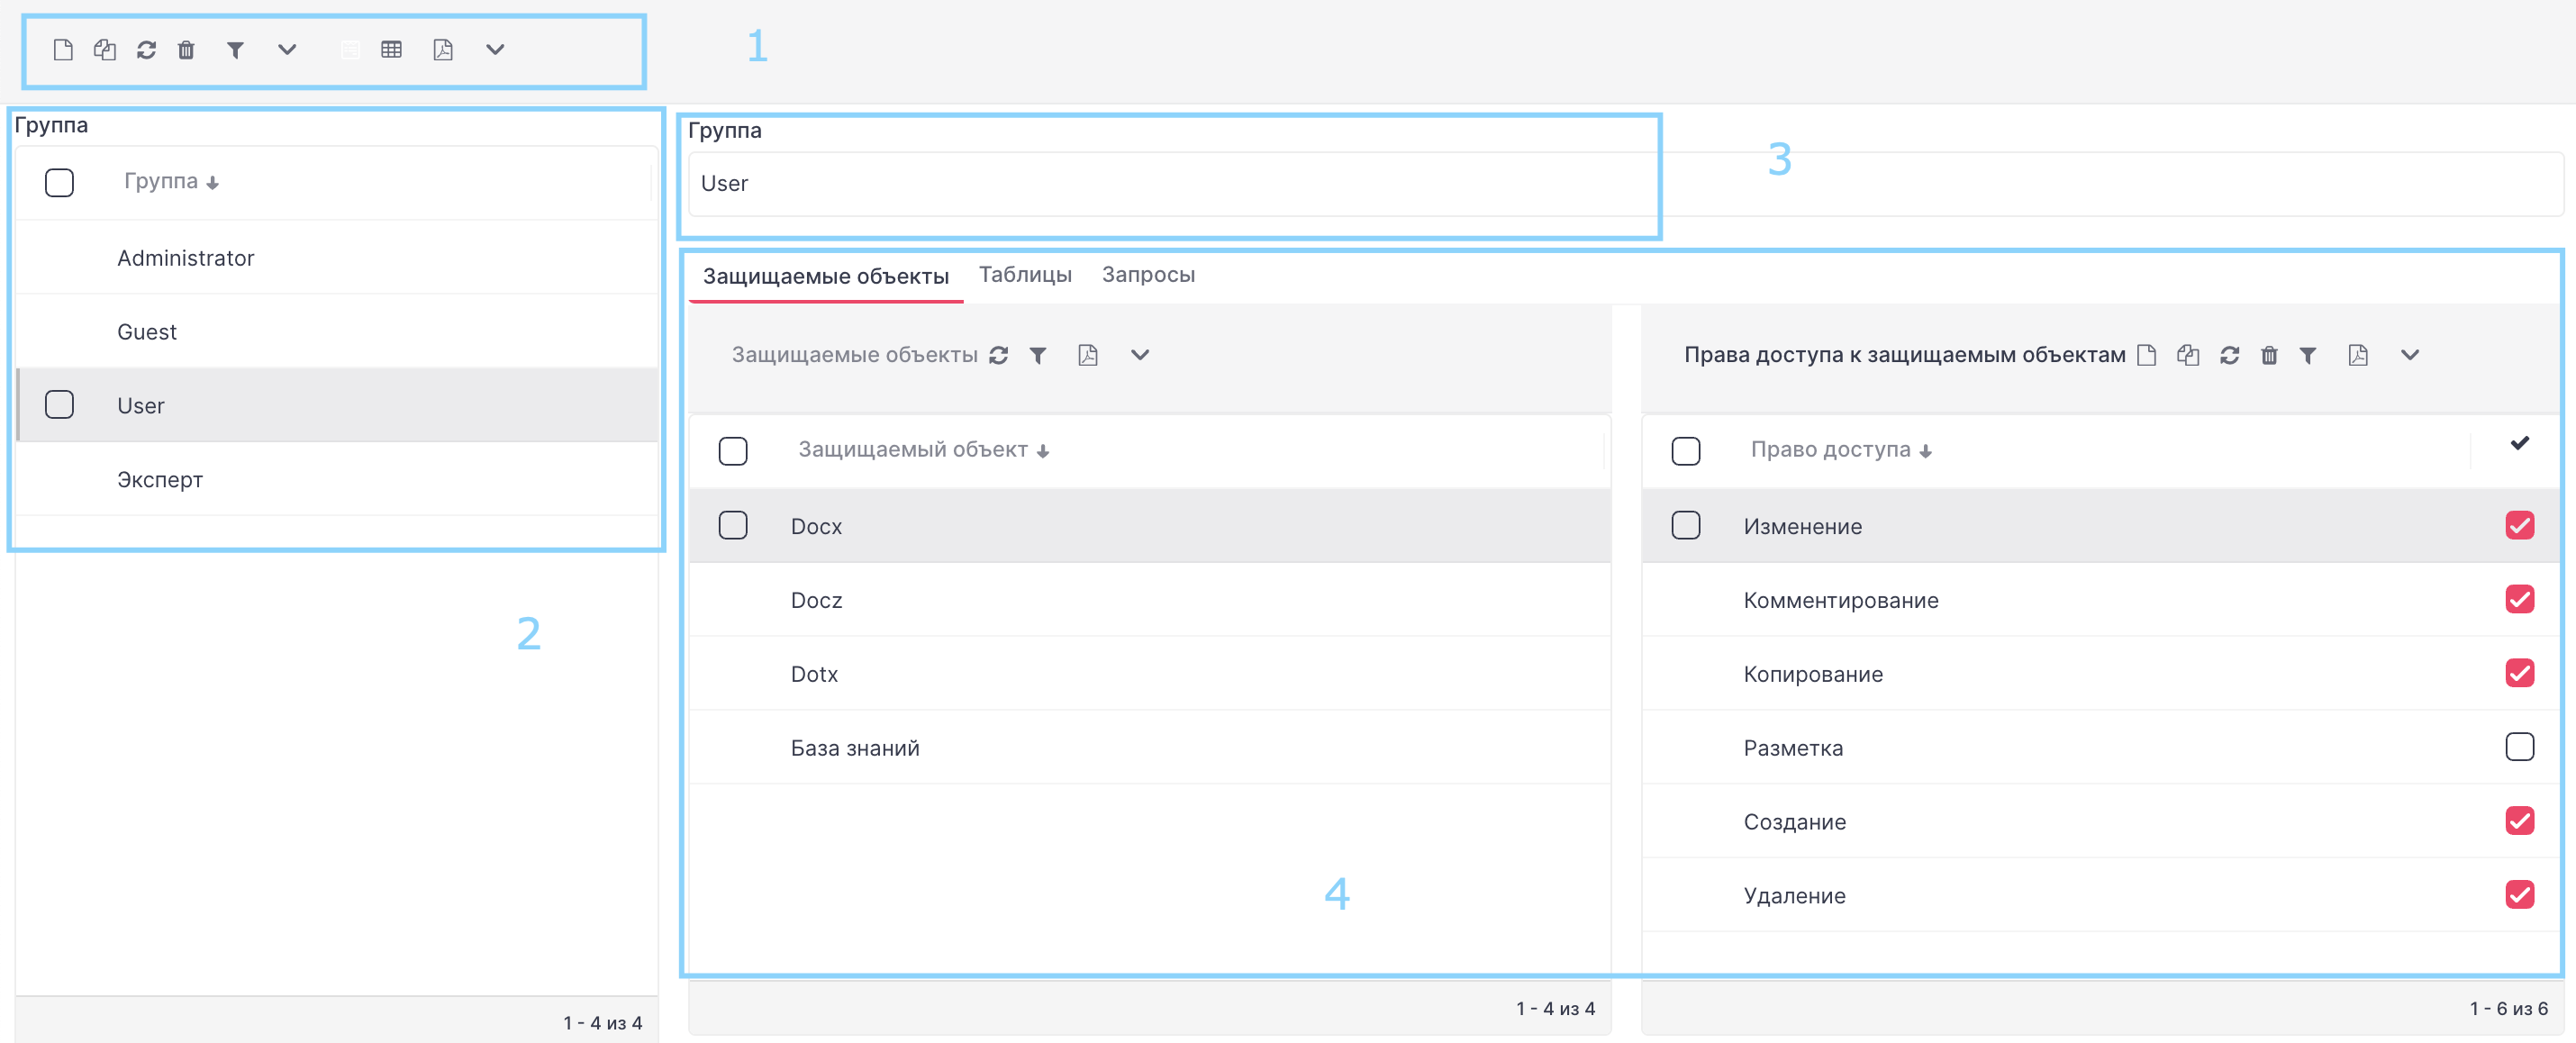
Task: Export Защищаемые объекты list to PDF
Action: (x=1088, y=355)
